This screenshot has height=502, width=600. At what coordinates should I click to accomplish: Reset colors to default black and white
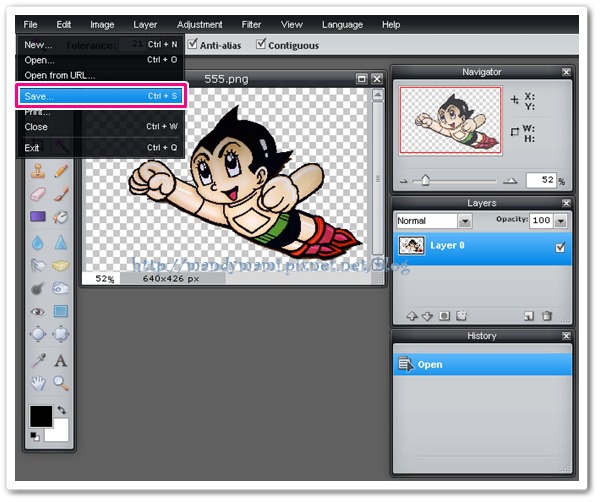click(x=34, y=436)
